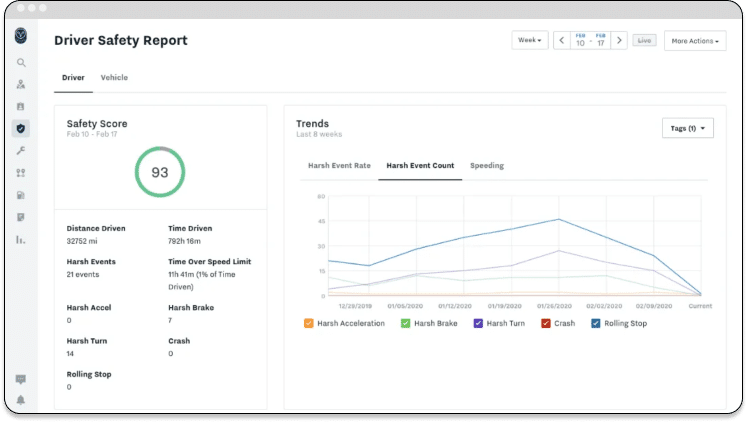Image resolution: width=747 pixels, height=422 pixels.
Task: Switch to the Vehicle tab
Action: (x=114, y=78)
